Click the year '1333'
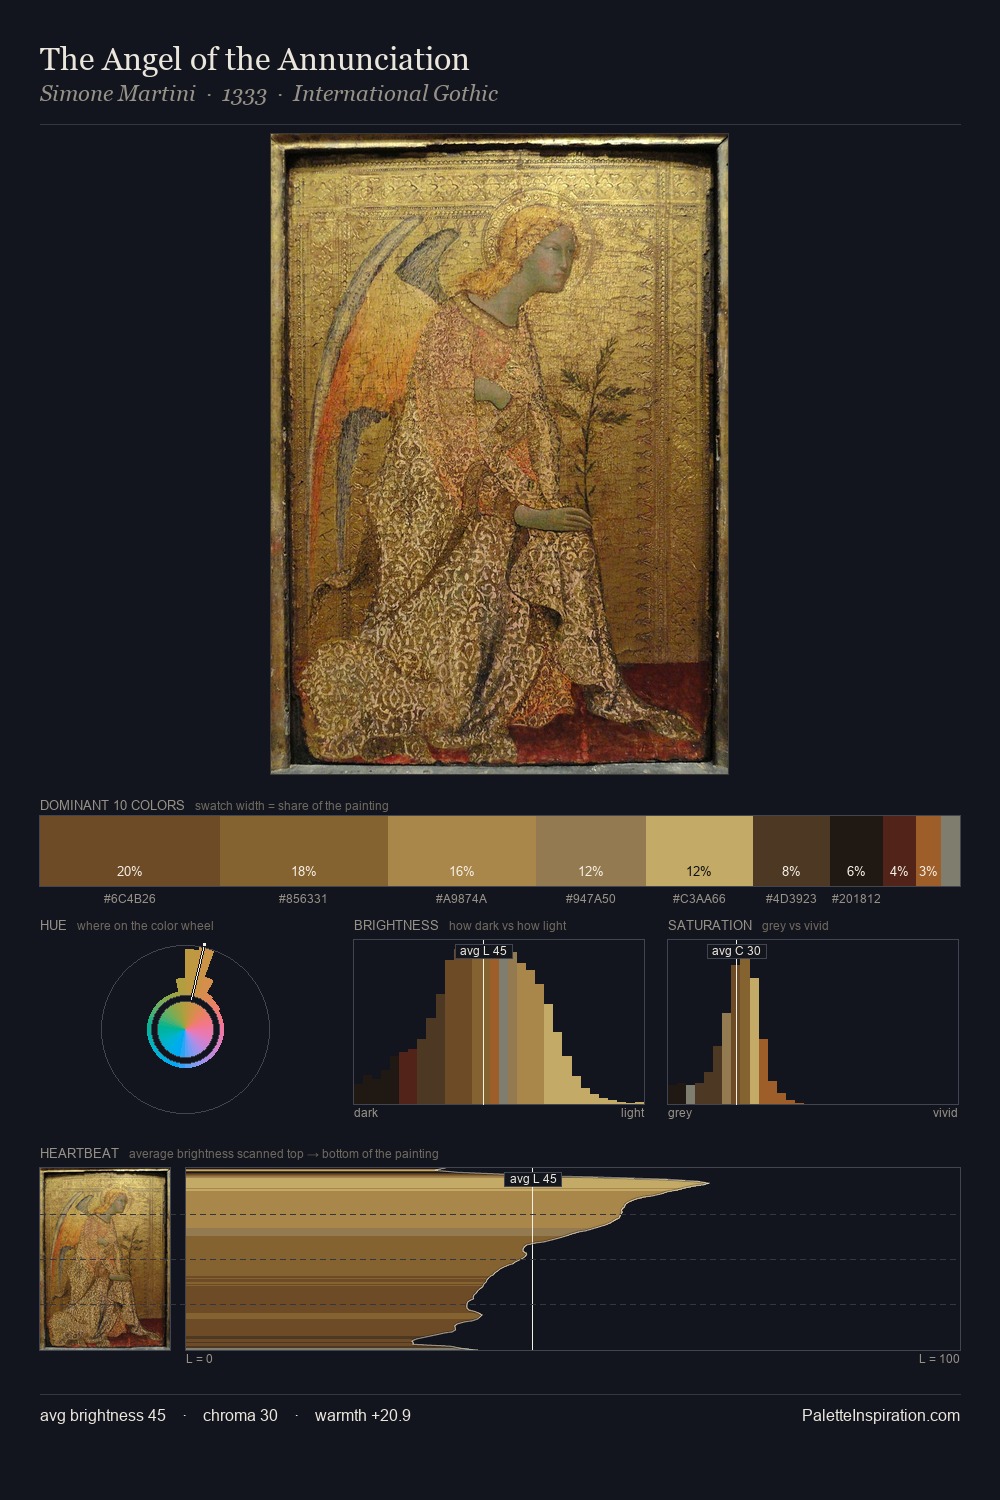Screen dimensions: 1000x1500 point(244,94)
